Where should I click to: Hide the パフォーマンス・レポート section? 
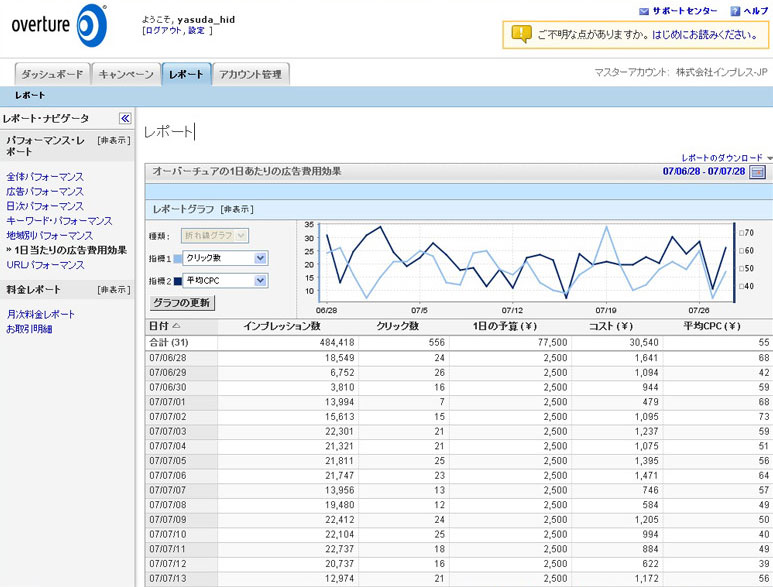click(x=113, y=141)
